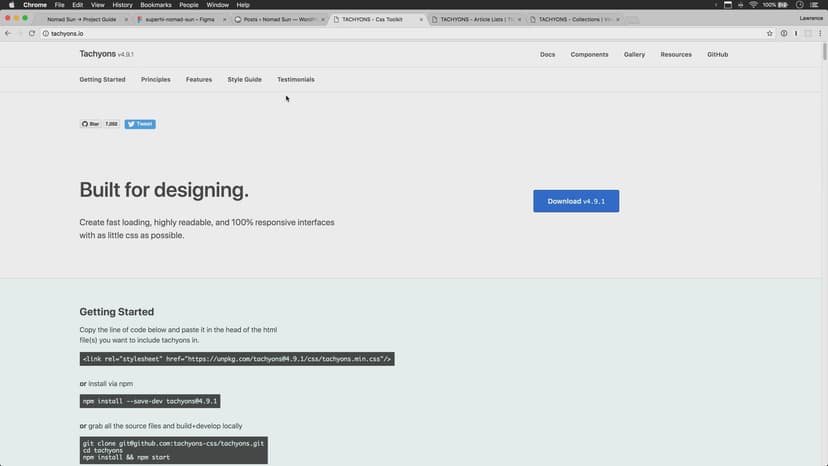Viewport: 828px width, 466px height.
Task: Open the History menu
Action: click(122, 5)
